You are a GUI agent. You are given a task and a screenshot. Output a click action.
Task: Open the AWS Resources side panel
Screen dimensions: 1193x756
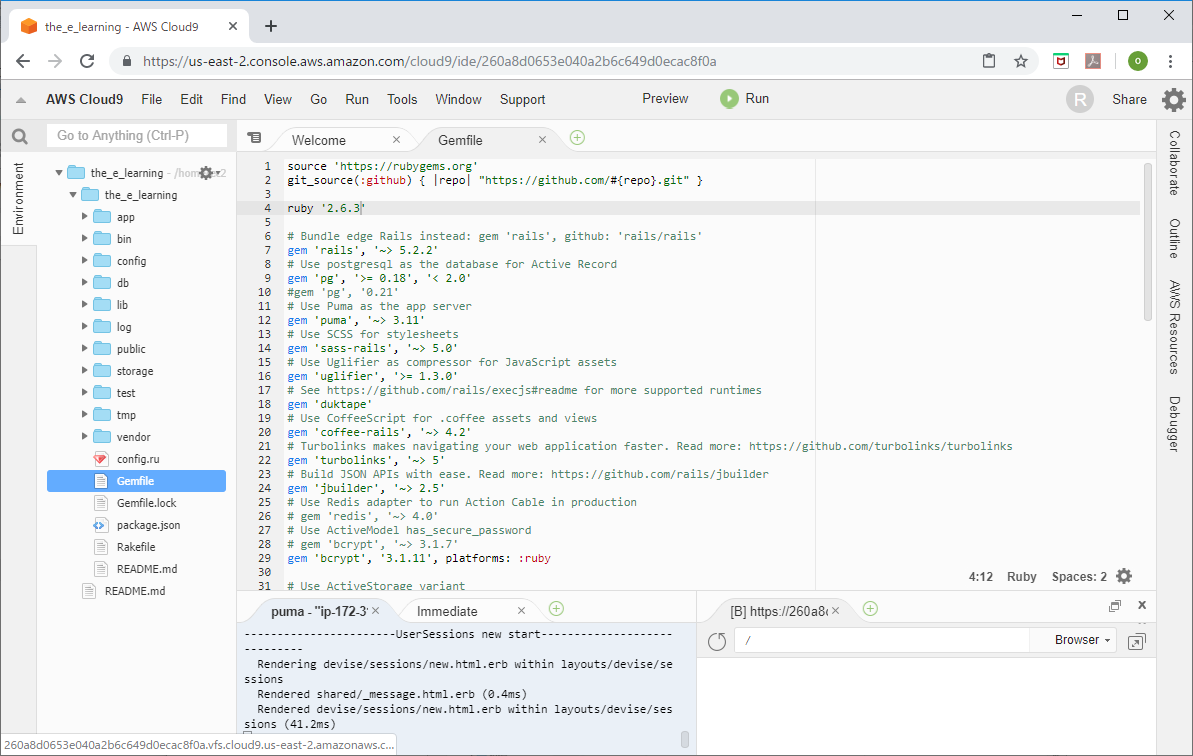(1175, 328)
